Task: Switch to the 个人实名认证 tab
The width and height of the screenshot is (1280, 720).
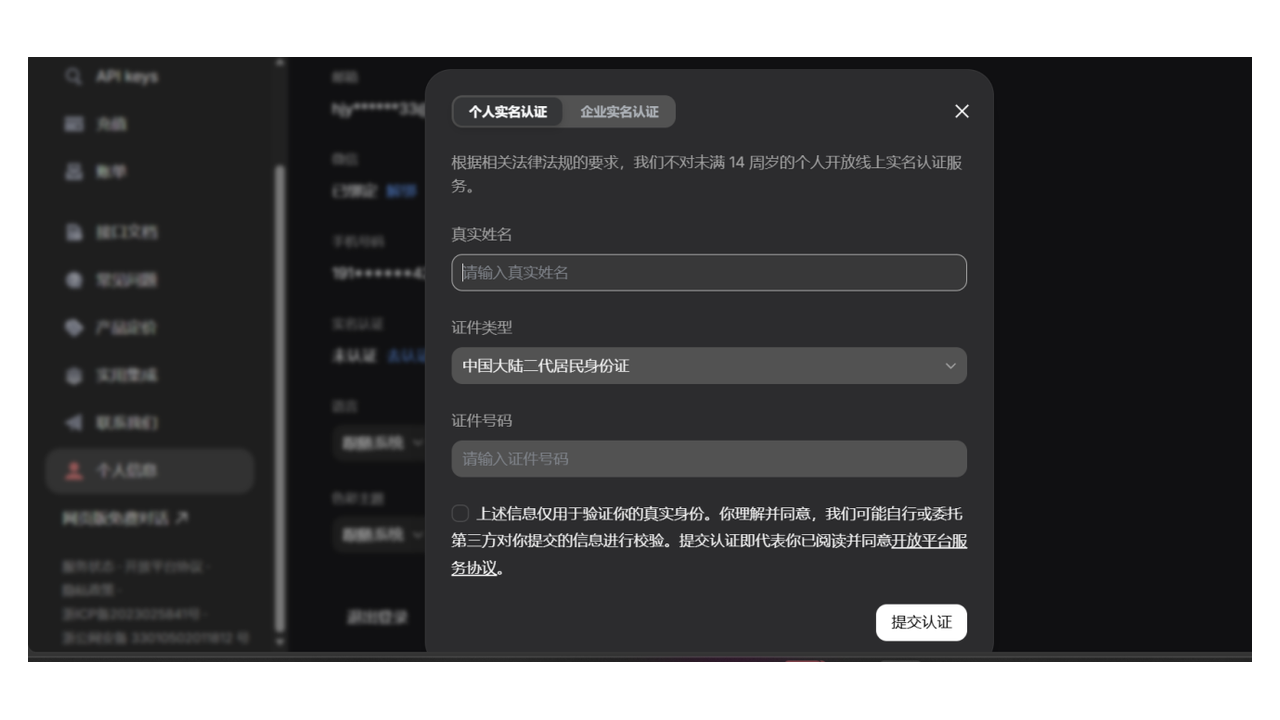Action: coord(511,113)
